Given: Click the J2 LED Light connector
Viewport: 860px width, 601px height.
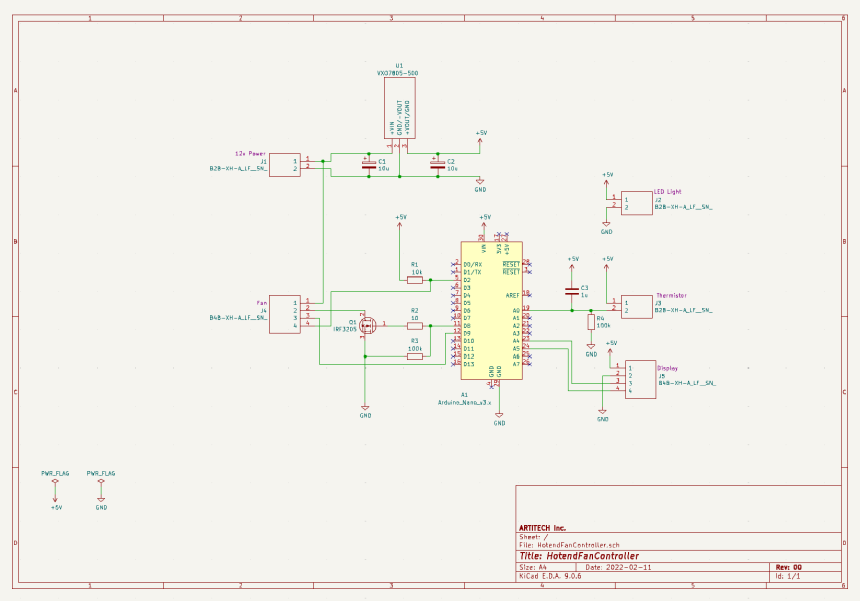Looking at the screenshot, I should point(635,203).
